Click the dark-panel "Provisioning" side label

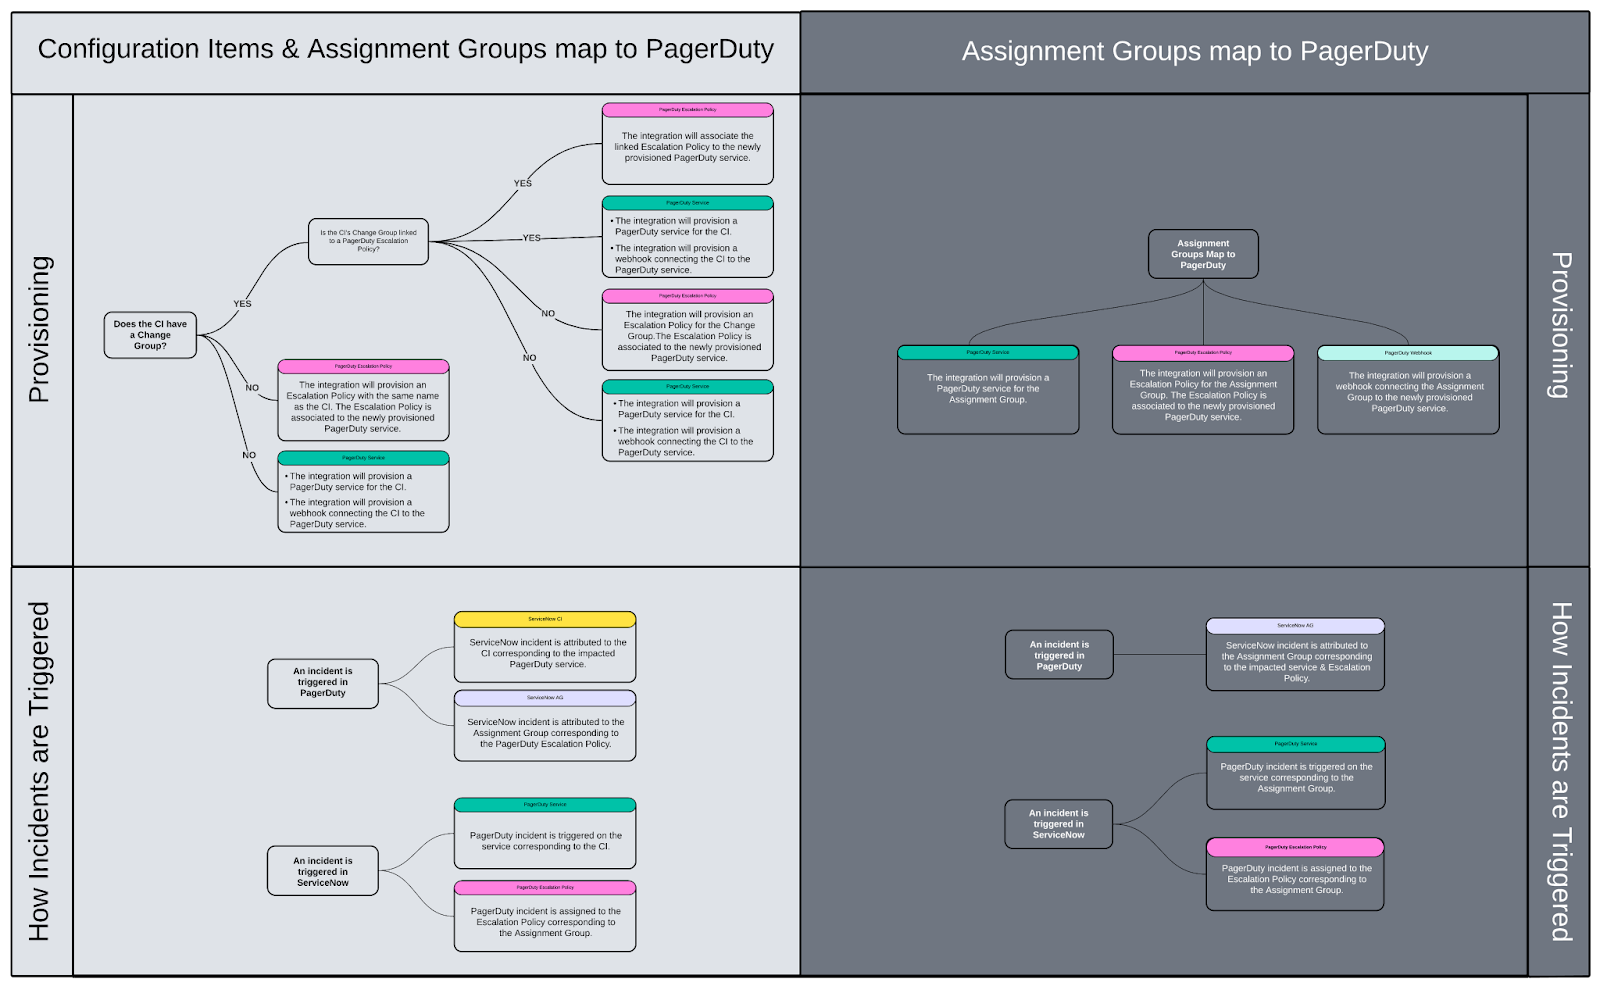pos(1560,325)
